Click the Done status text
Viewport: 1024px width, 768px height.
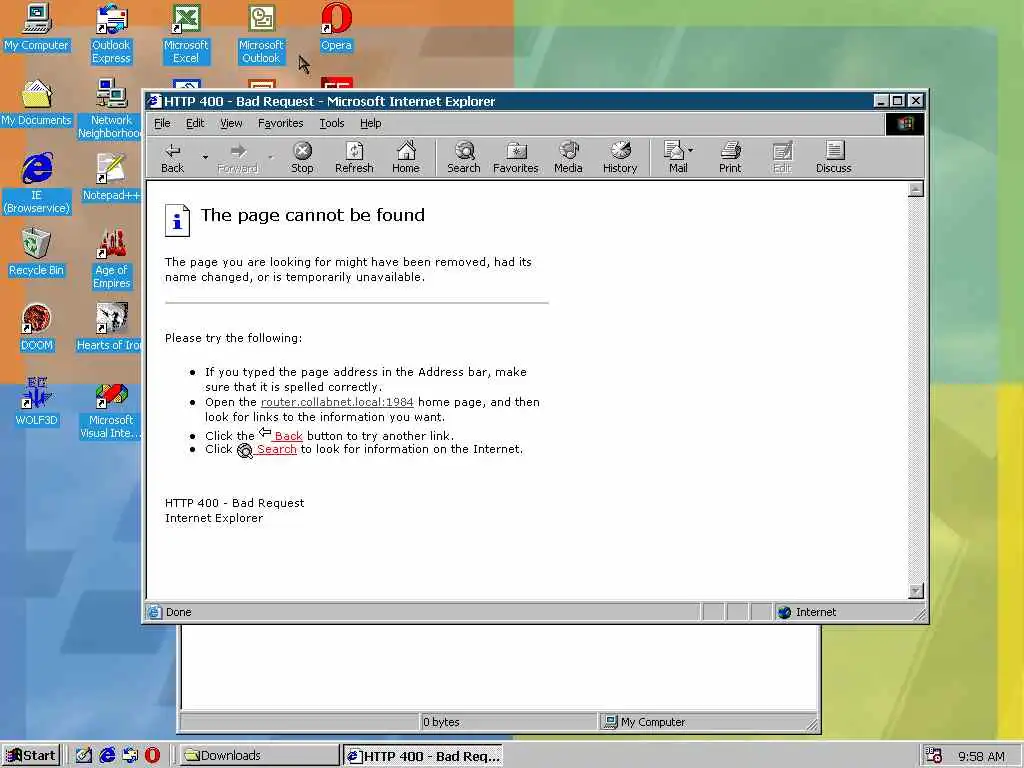tap(178, 612)
